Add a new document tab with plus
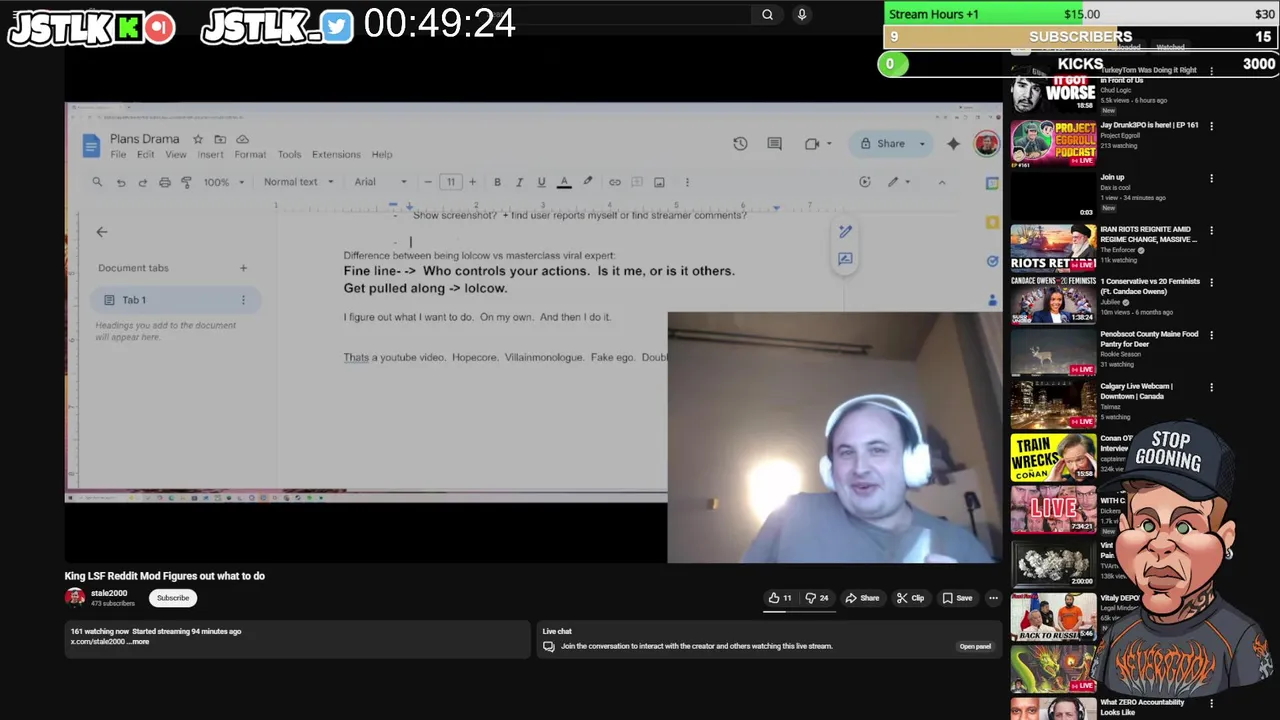The image size is (1280, 720). 243,268
